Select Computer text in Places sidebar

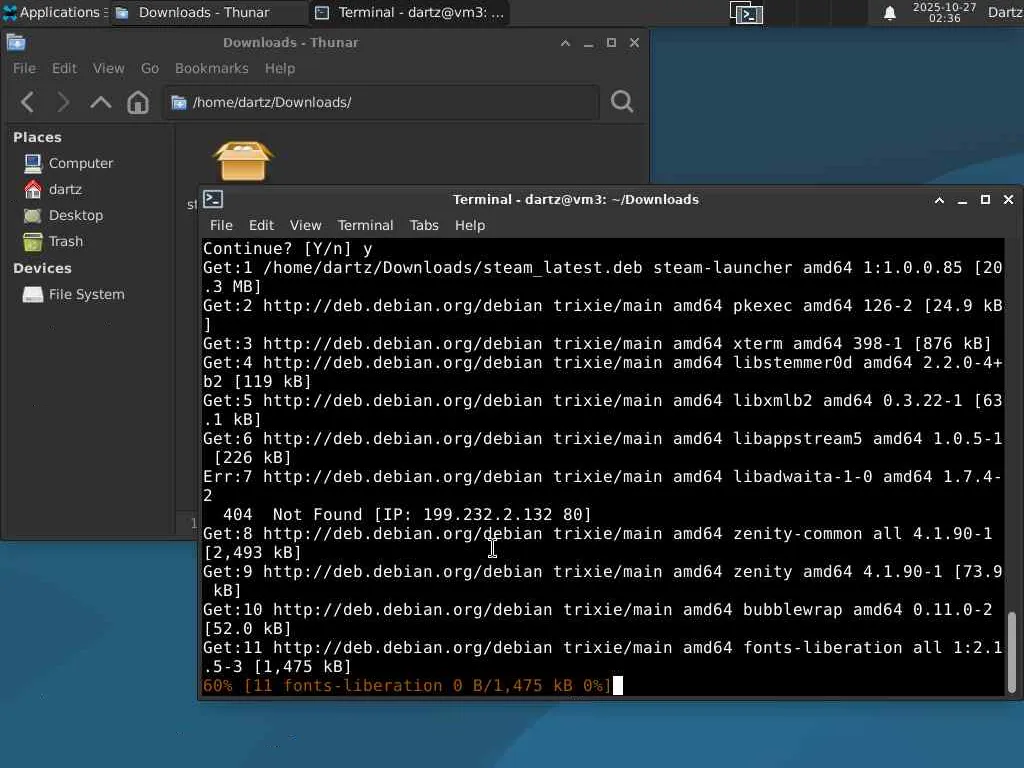click(81, 163)
